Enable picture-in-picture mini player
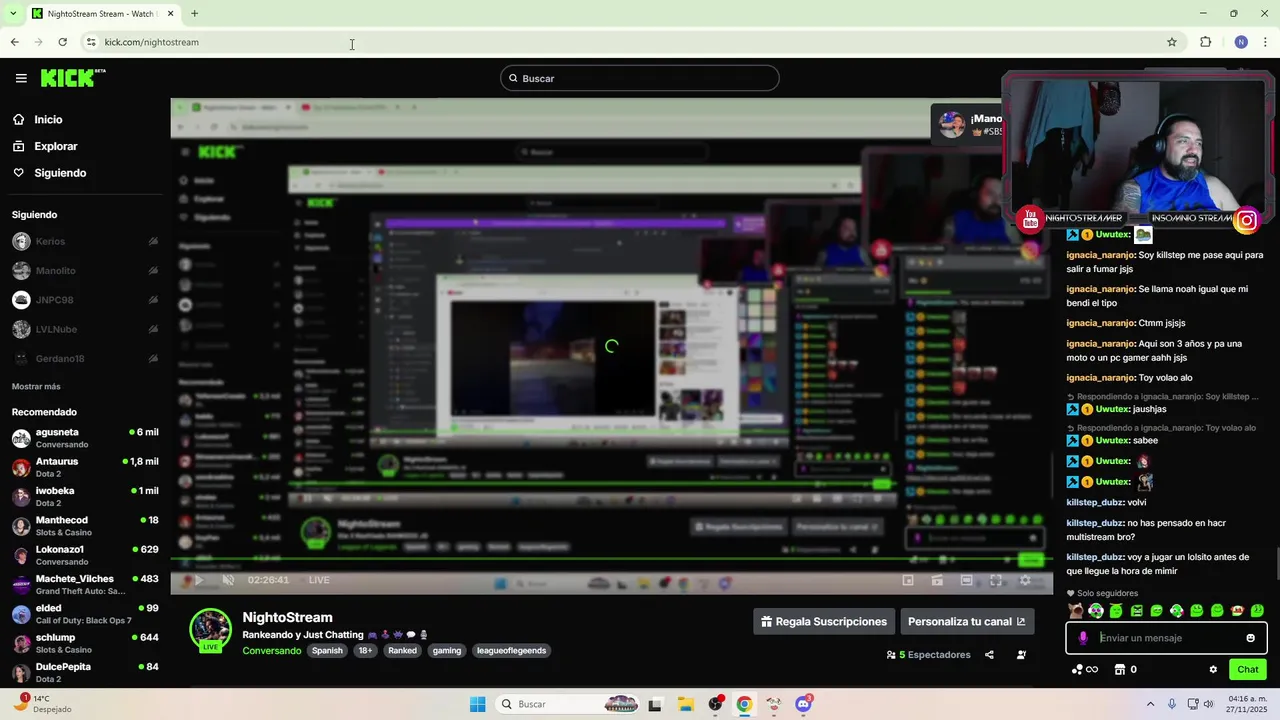Image resolution: width=1280 pixels, height=720 pixels. click(x=908, y=580)
